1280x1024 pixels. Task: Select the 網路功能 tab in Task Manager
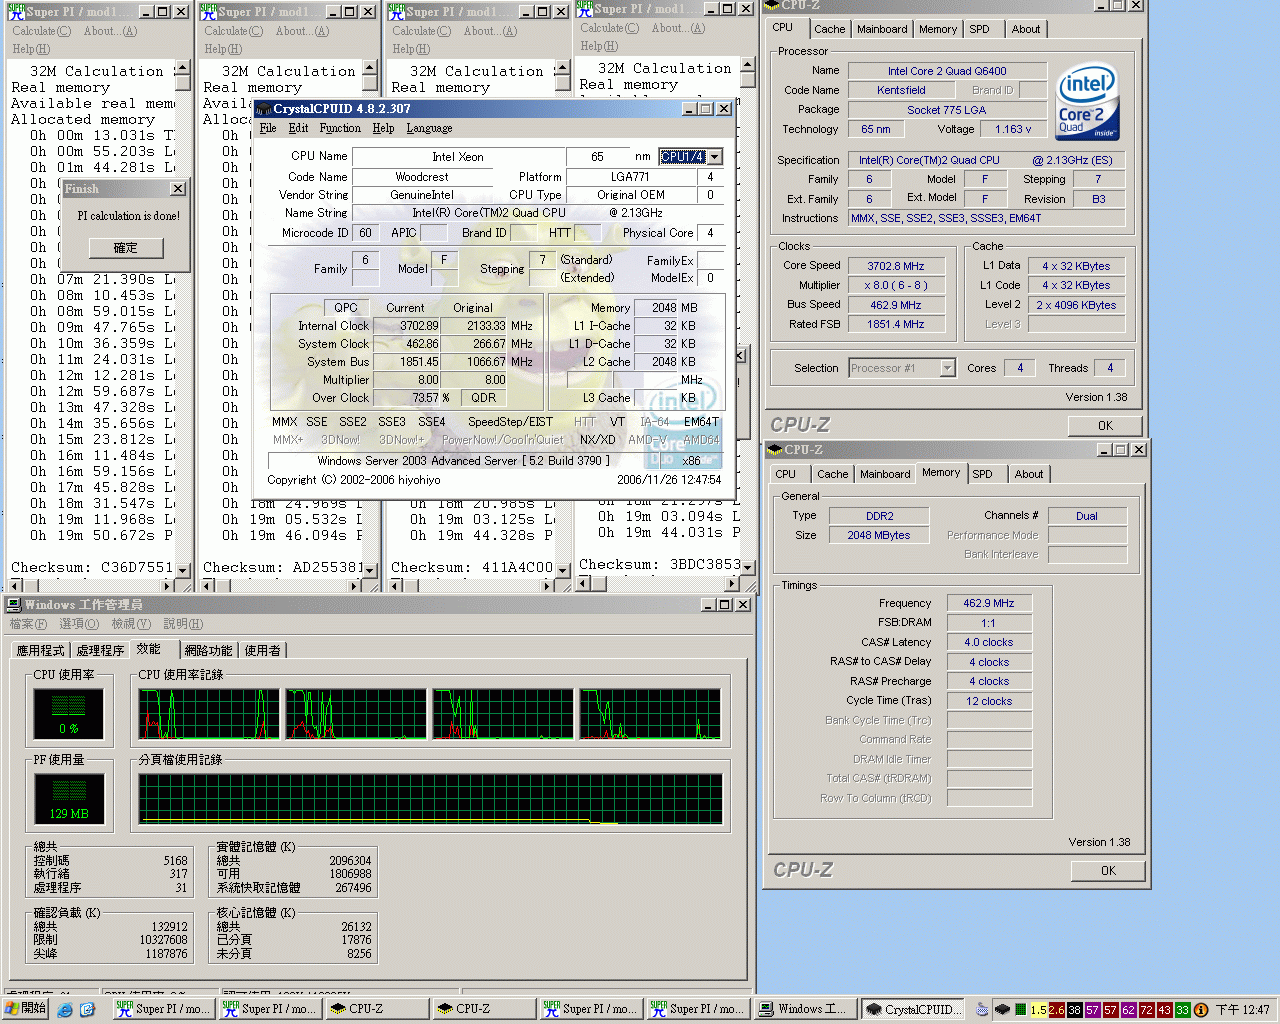pos(208,650)
